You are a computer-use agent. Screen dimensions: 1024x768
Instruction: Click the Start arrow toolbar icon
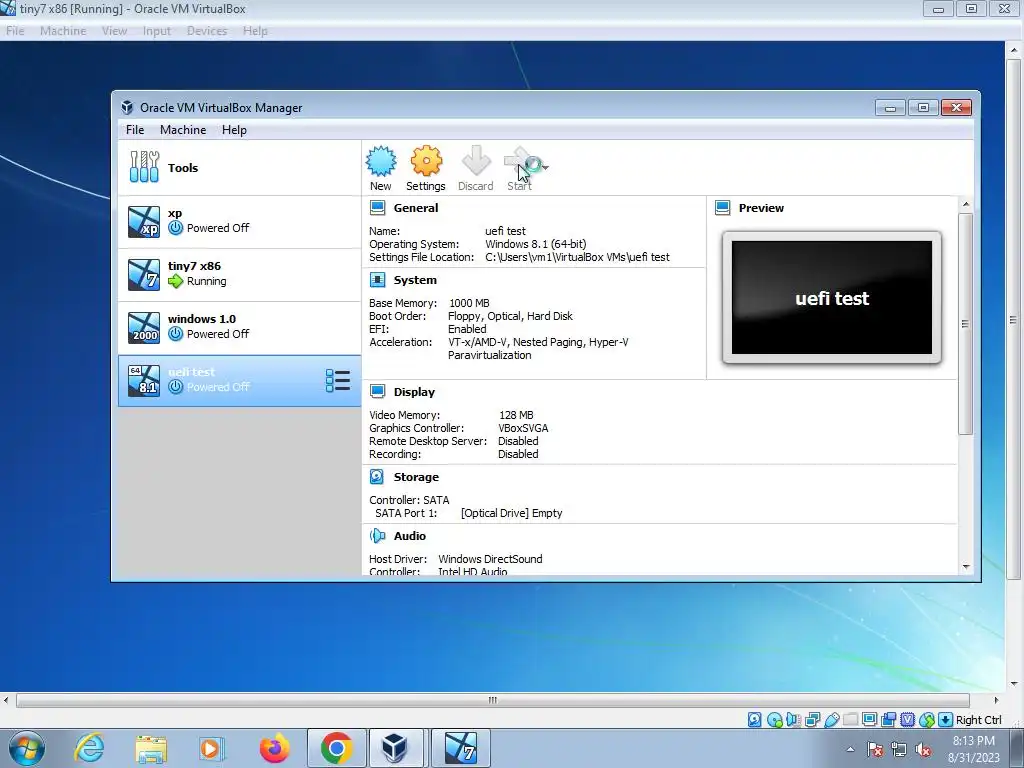[520, 161]
